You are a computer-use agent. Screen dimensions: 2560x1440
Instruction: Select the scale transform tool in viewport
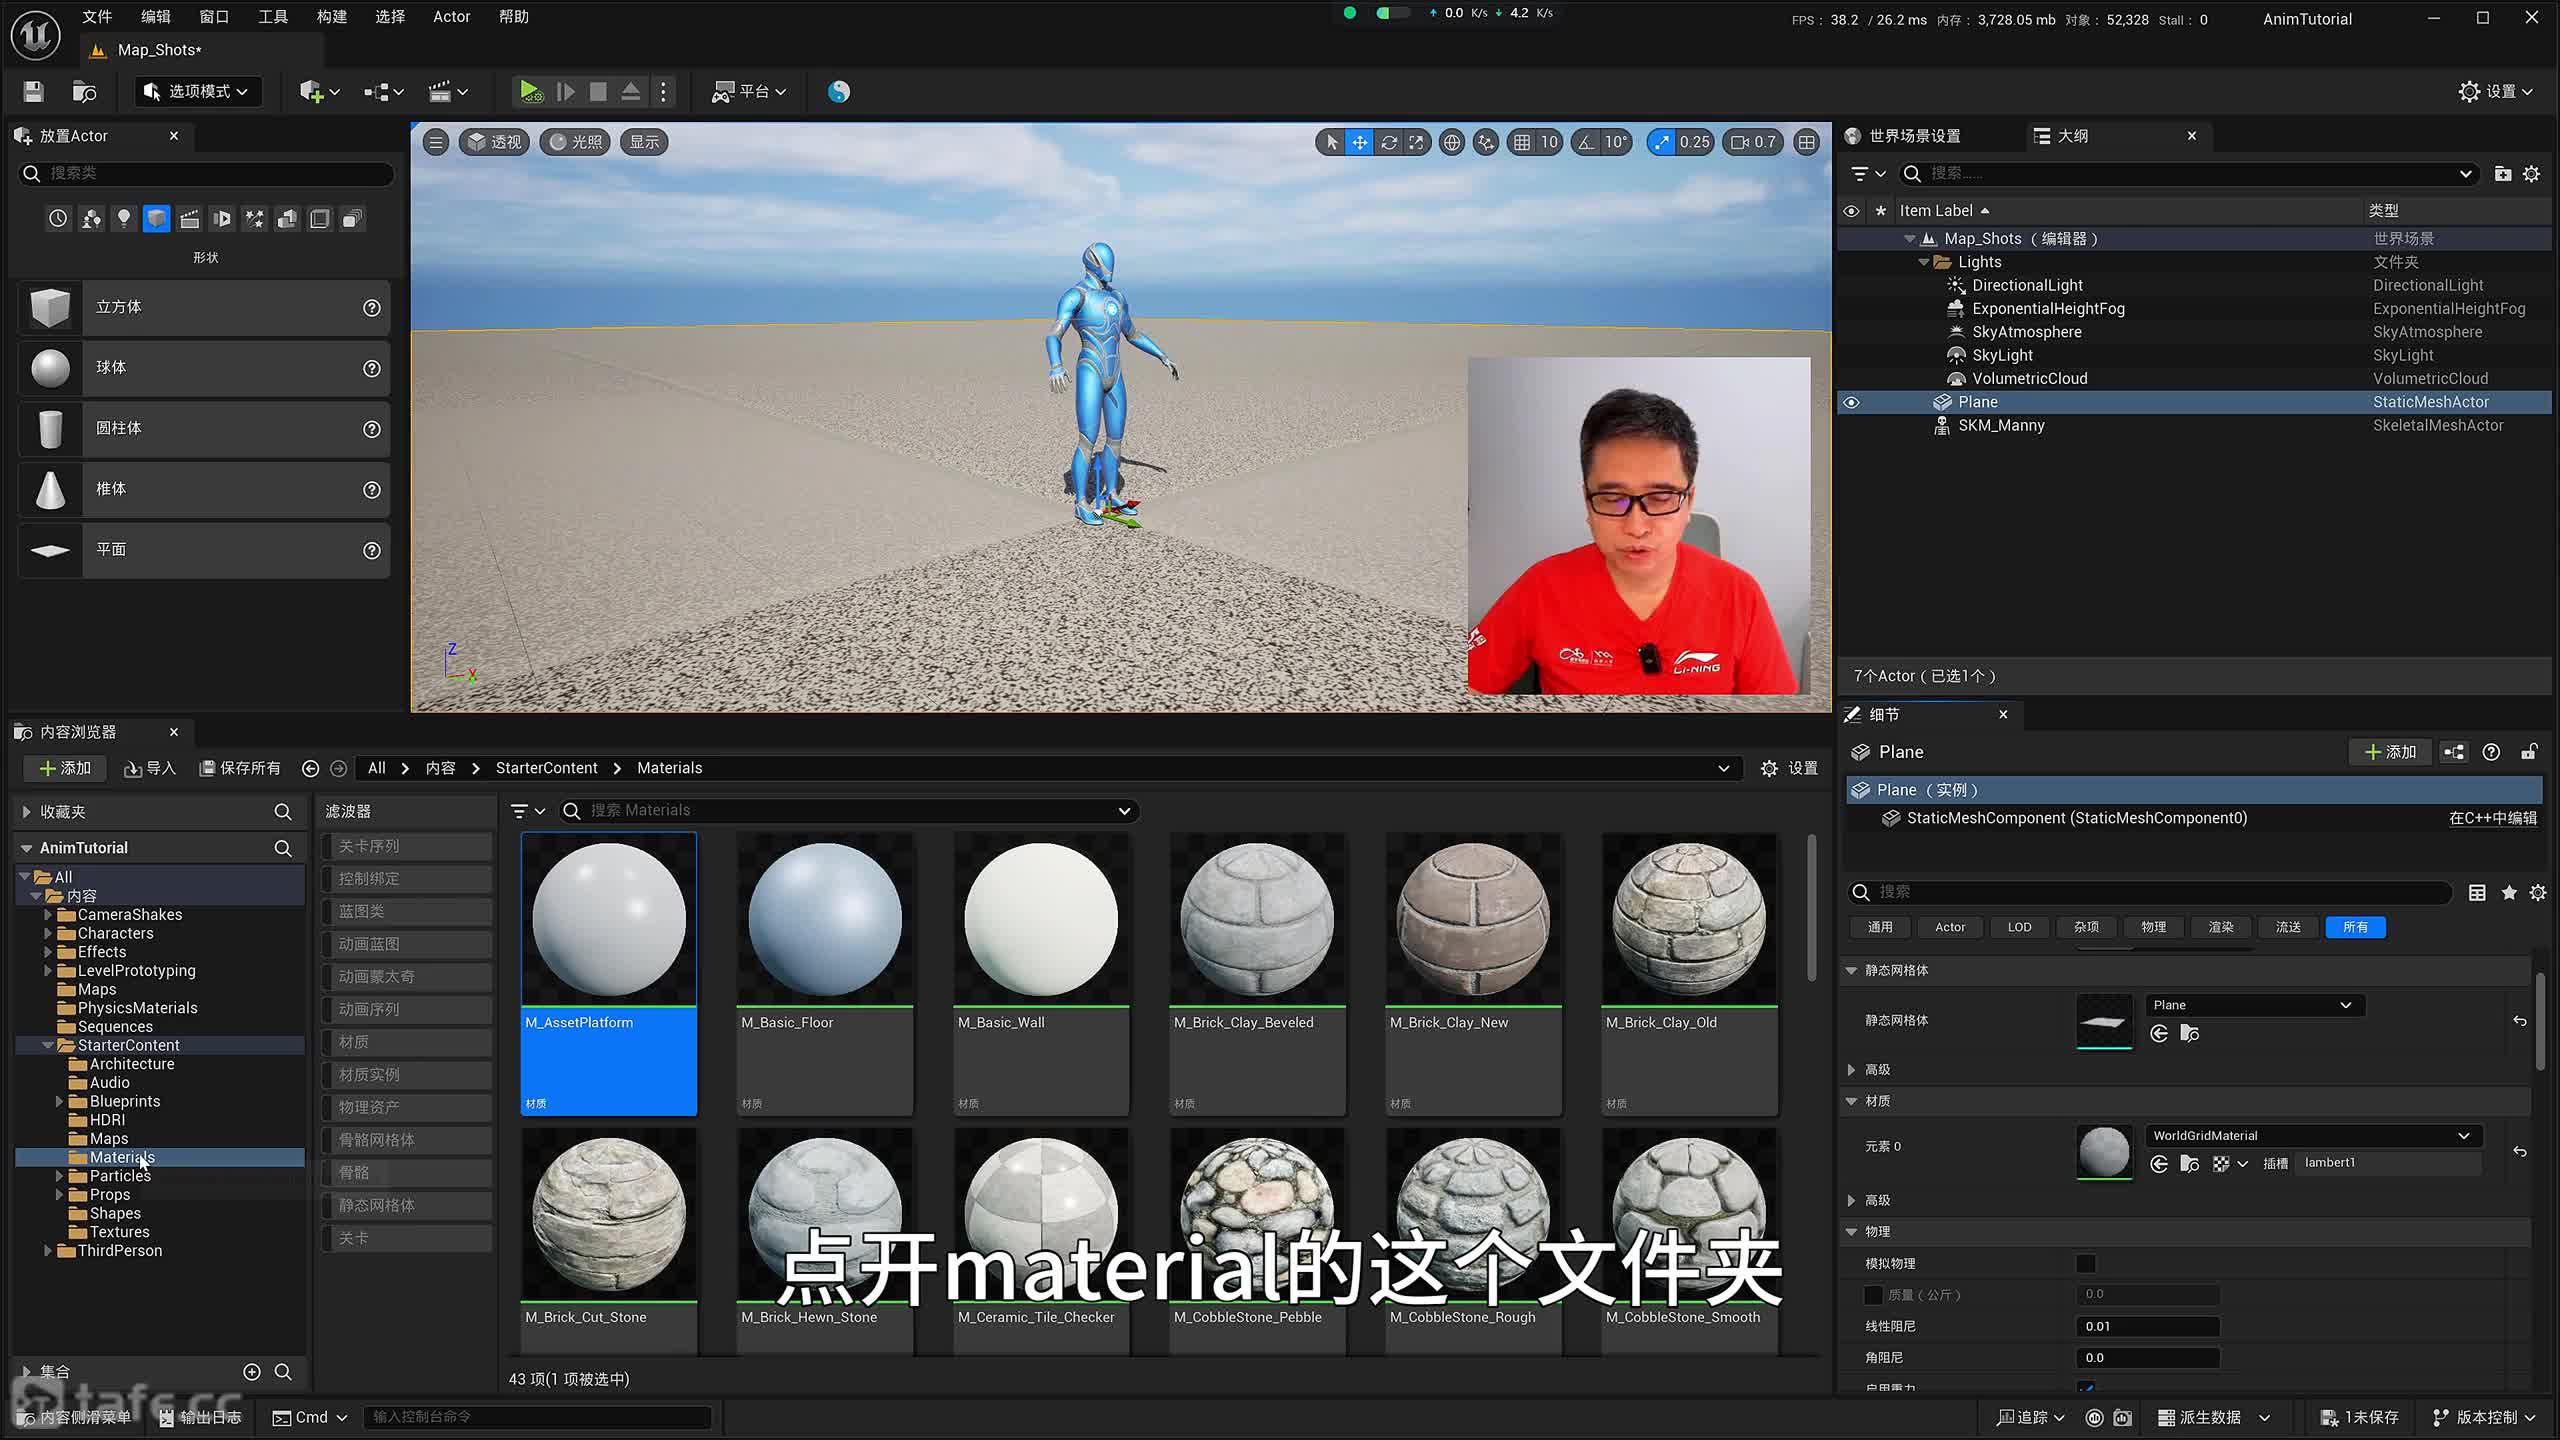point(1417,142)
